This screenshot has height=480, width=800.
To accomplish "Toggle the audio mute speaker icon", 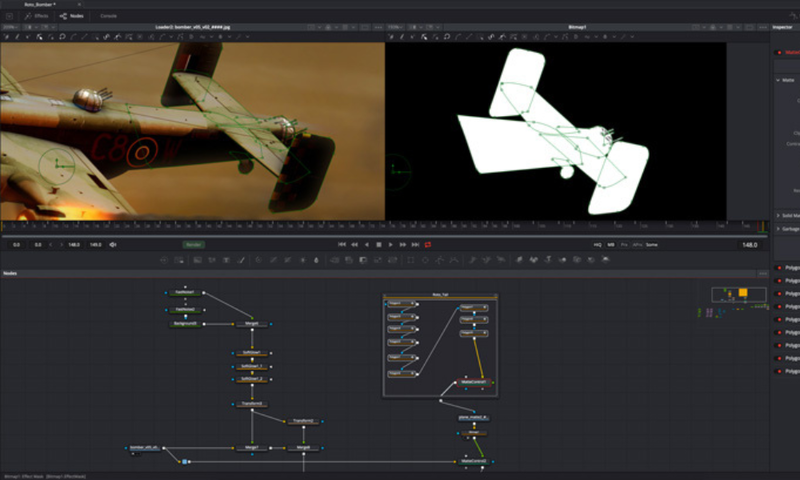I will [x=113, y=245].
